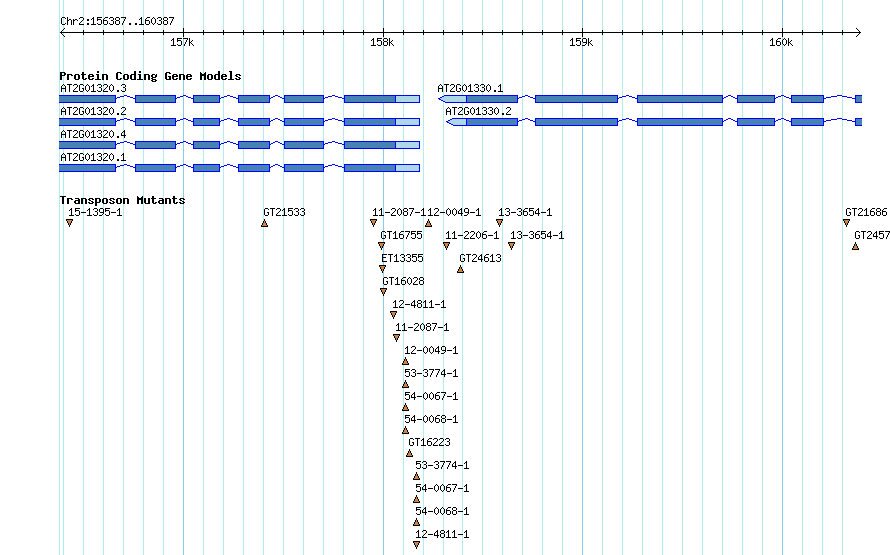The width and height of the screenshot is (890, 555).
Task: Click the GT2457 triangle at the right edge
Action: pos(856,246)
